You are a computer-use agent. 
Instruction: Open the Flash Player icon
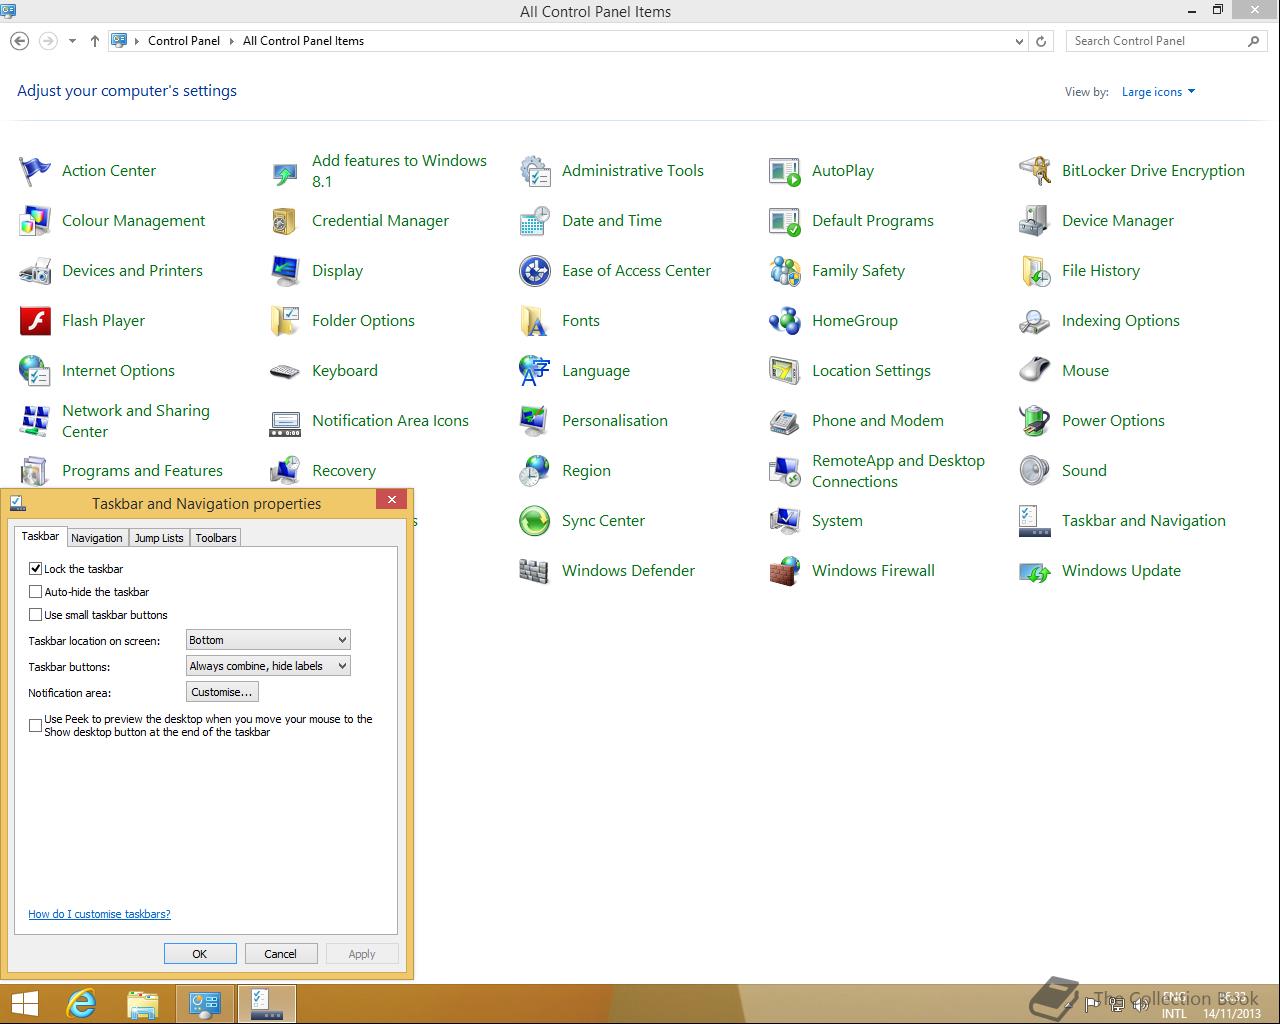[x=35, y=321]
